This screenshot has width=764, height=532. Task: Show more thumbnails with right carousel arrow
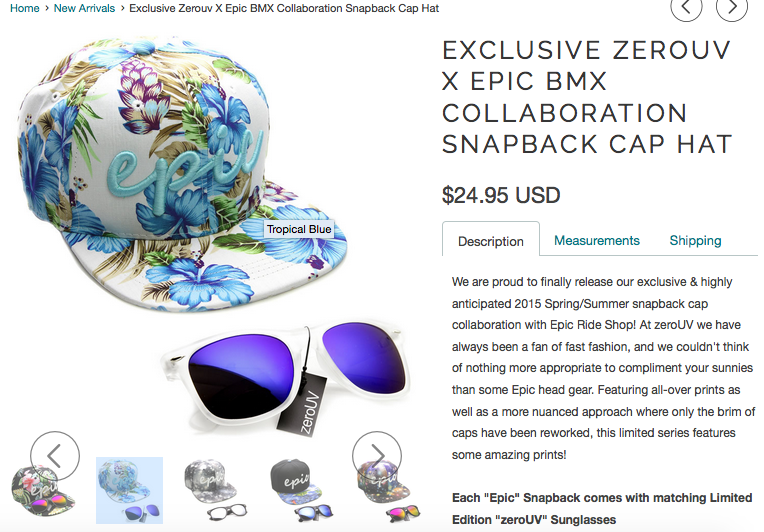[377, 456]
